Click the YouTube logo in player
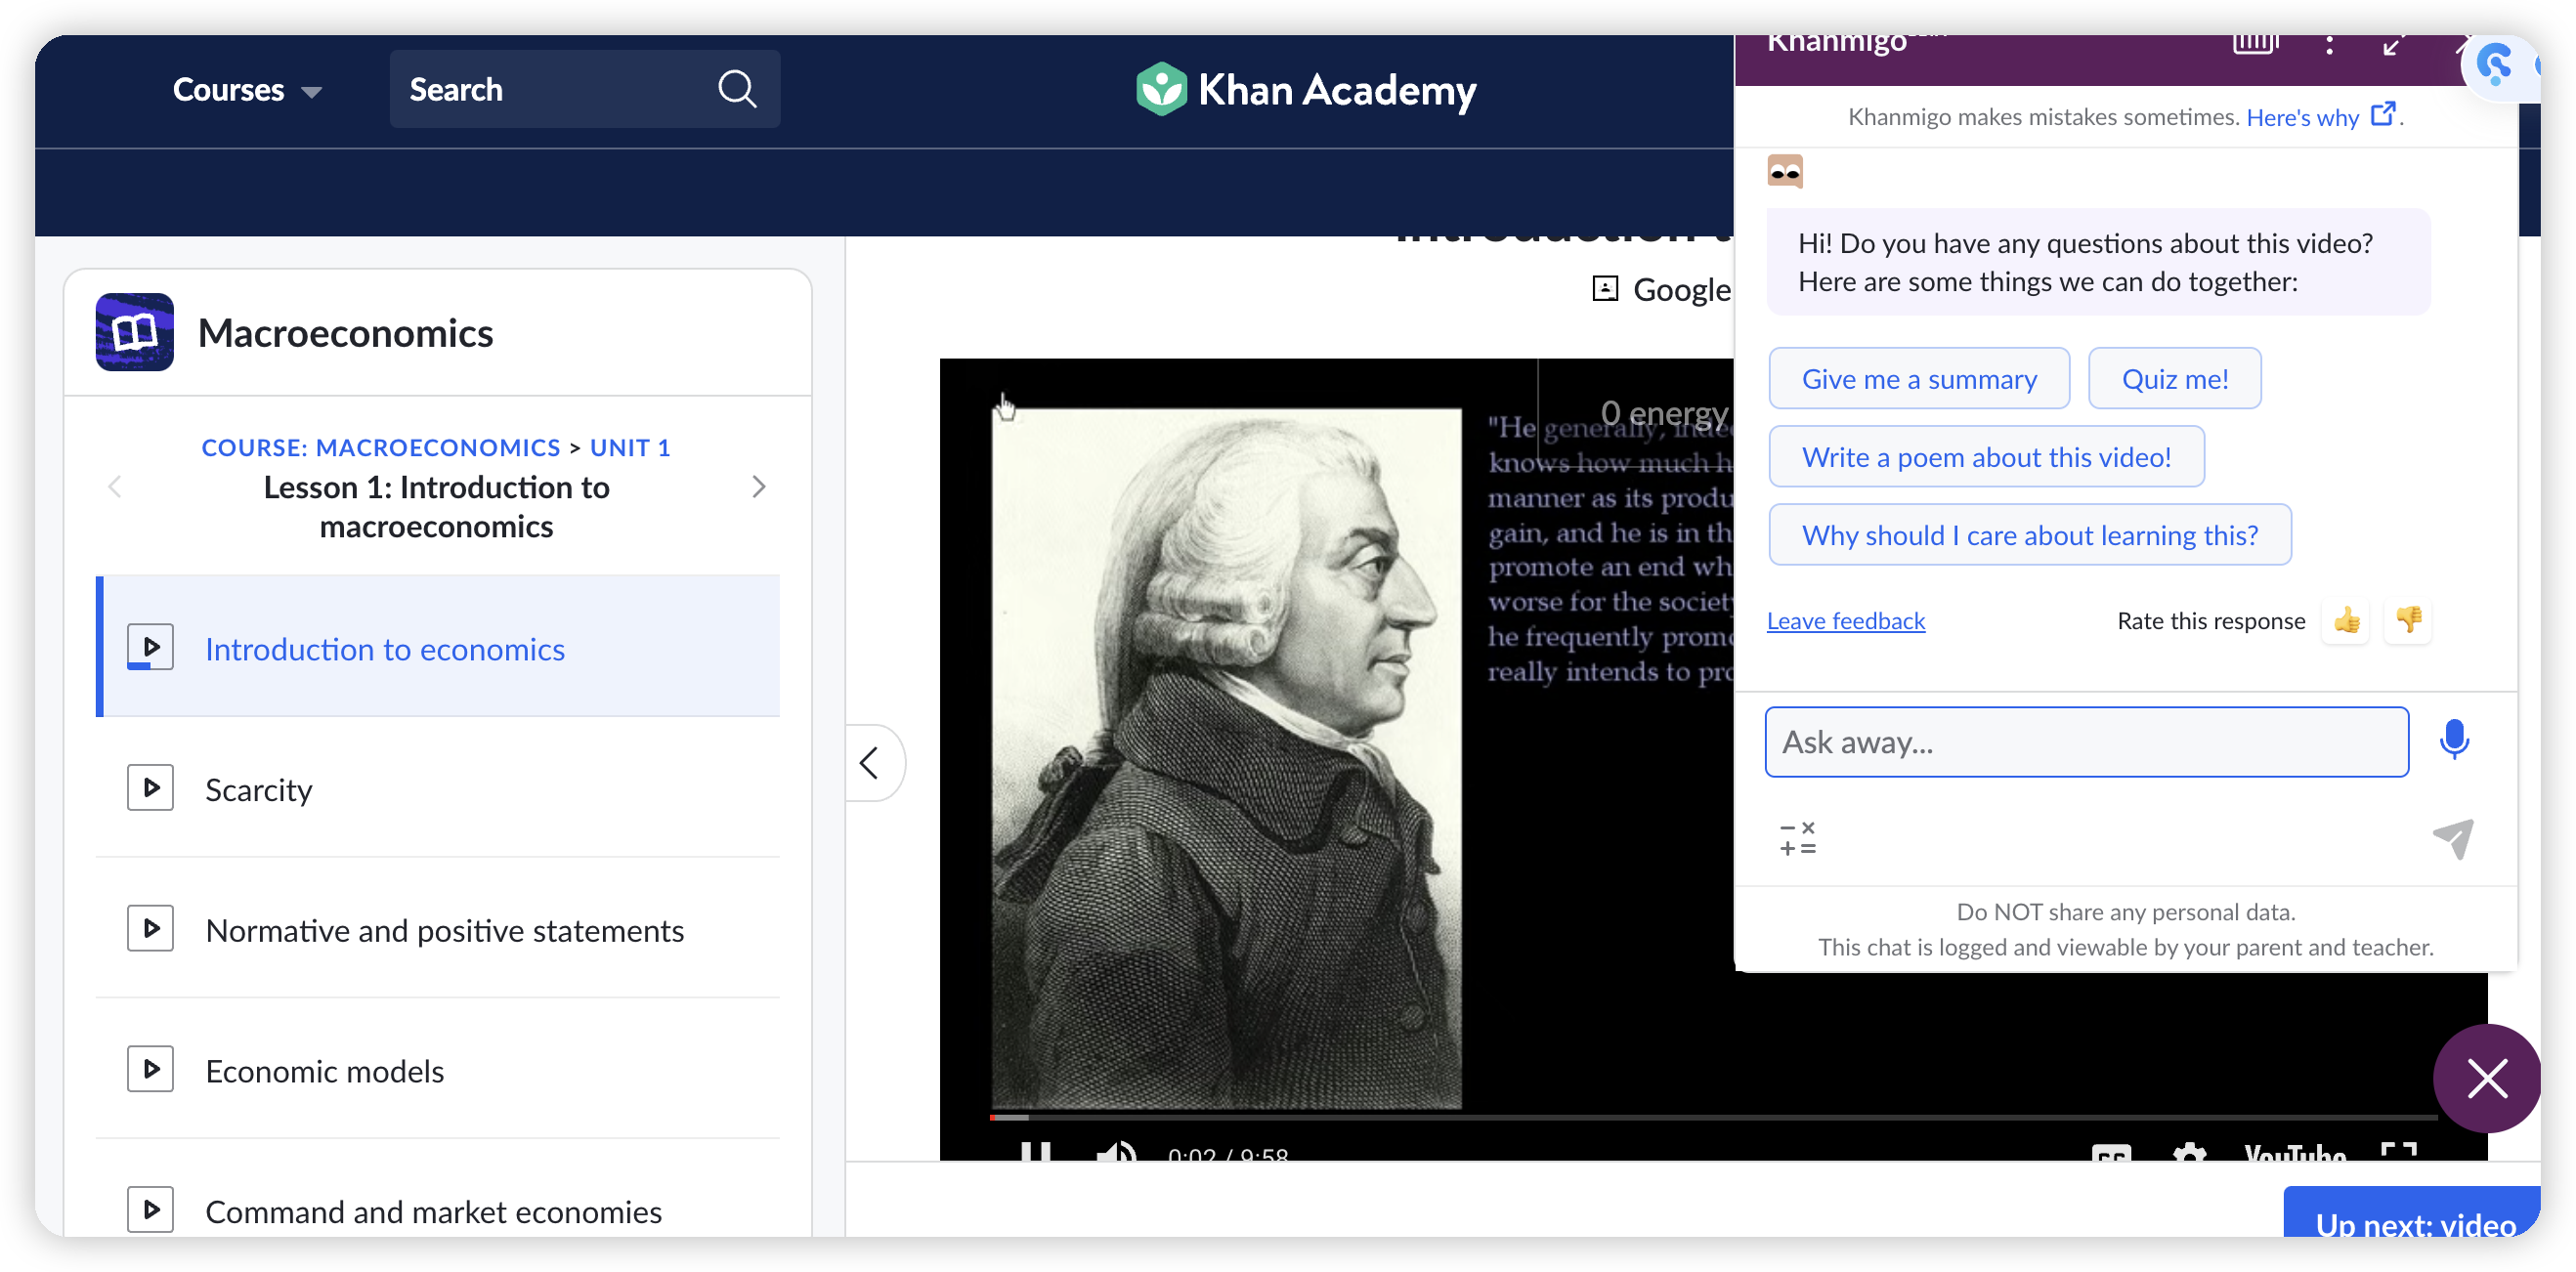The image size is (2576, 1272). coord(2295,1153)
